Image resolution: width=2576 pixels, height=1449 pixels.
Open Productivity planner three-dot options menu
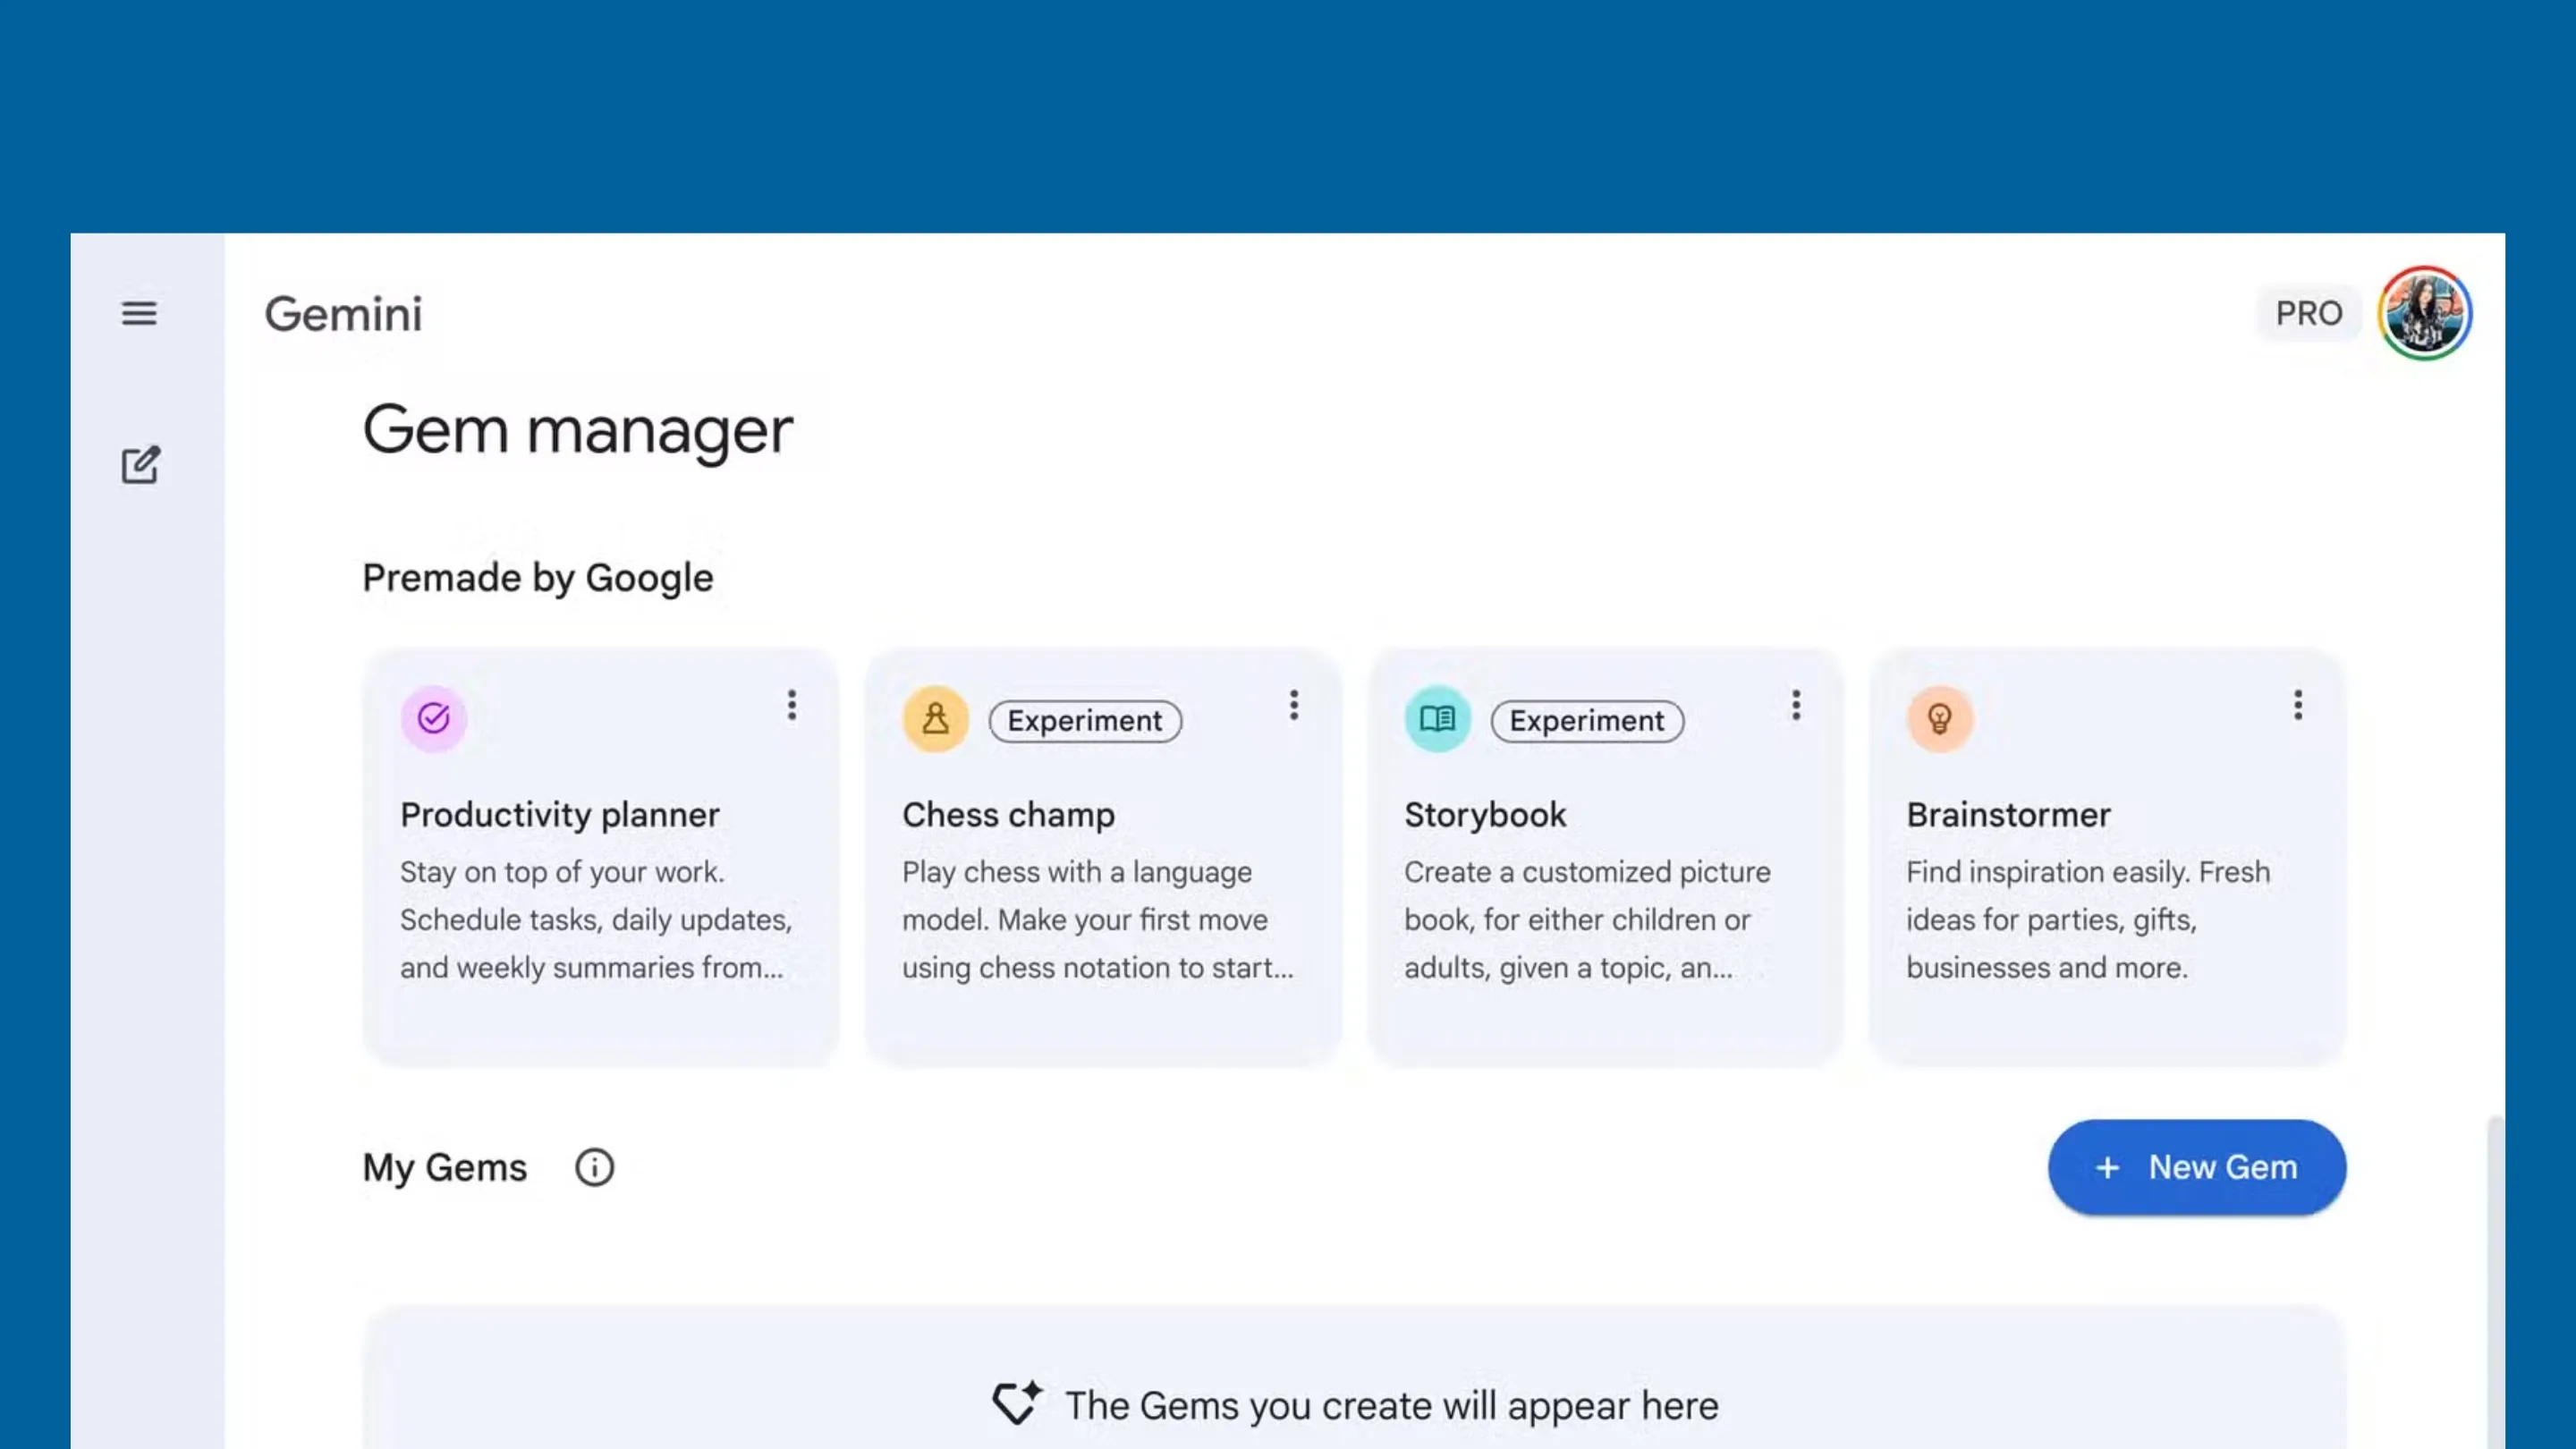click(791, 705)
